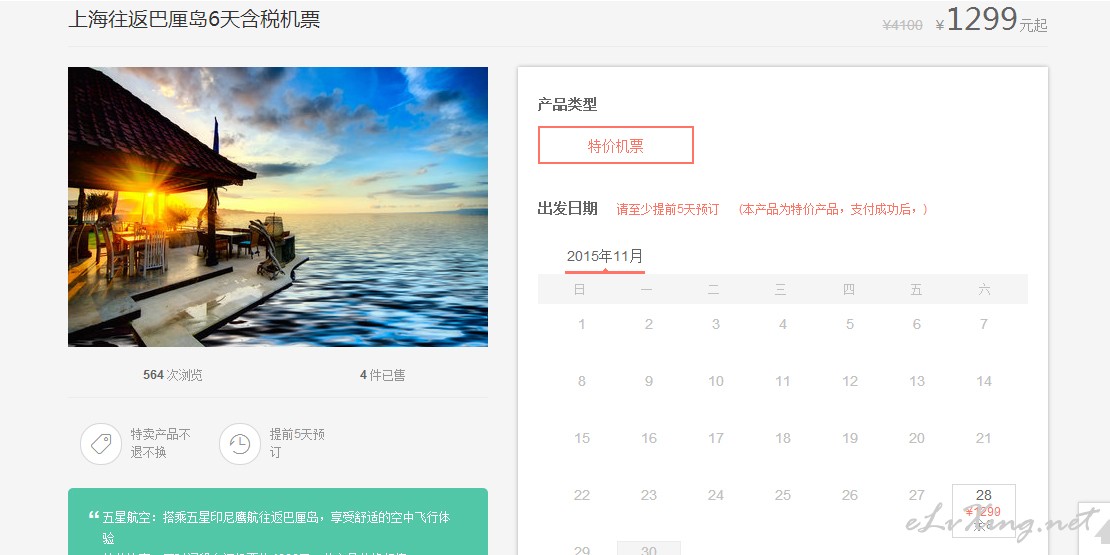Click the green 五星航空 highlight box
This screenshot has width=1110, height=555.
coord(278,522)
